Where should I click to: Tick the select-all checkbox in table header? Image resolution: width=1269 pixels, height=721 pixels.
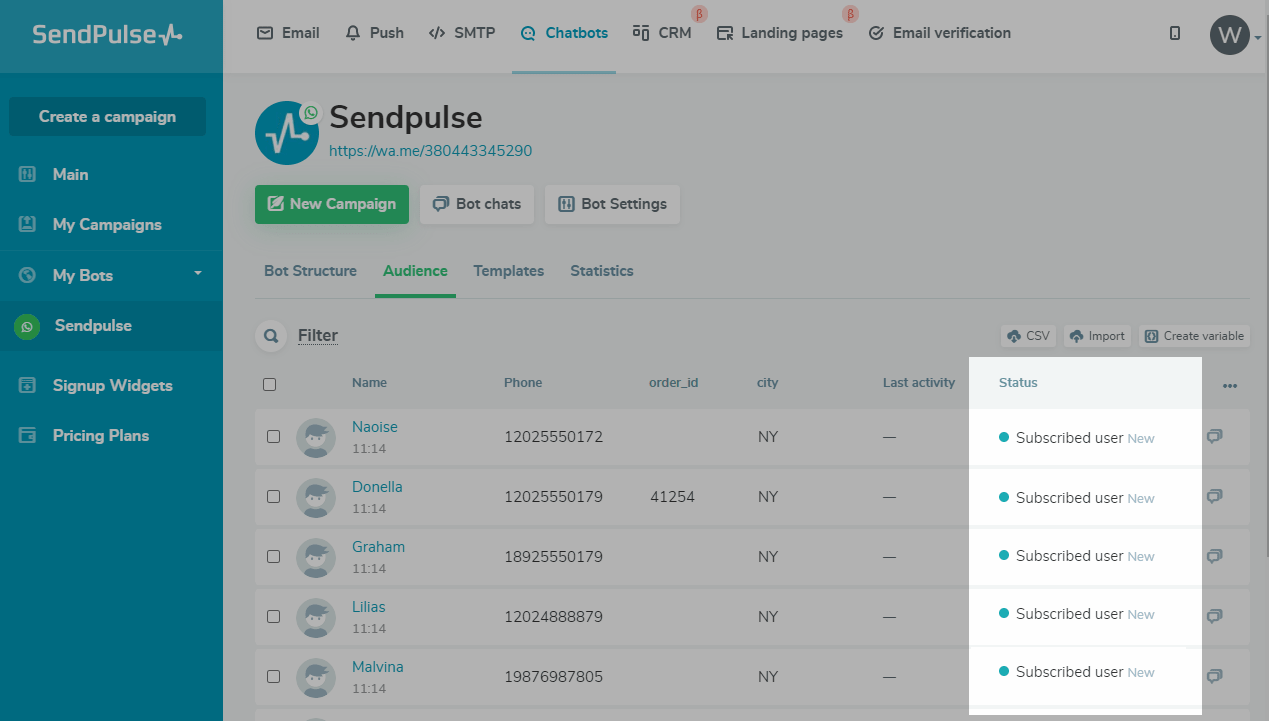pyautogui.click(x=269, y=384)
